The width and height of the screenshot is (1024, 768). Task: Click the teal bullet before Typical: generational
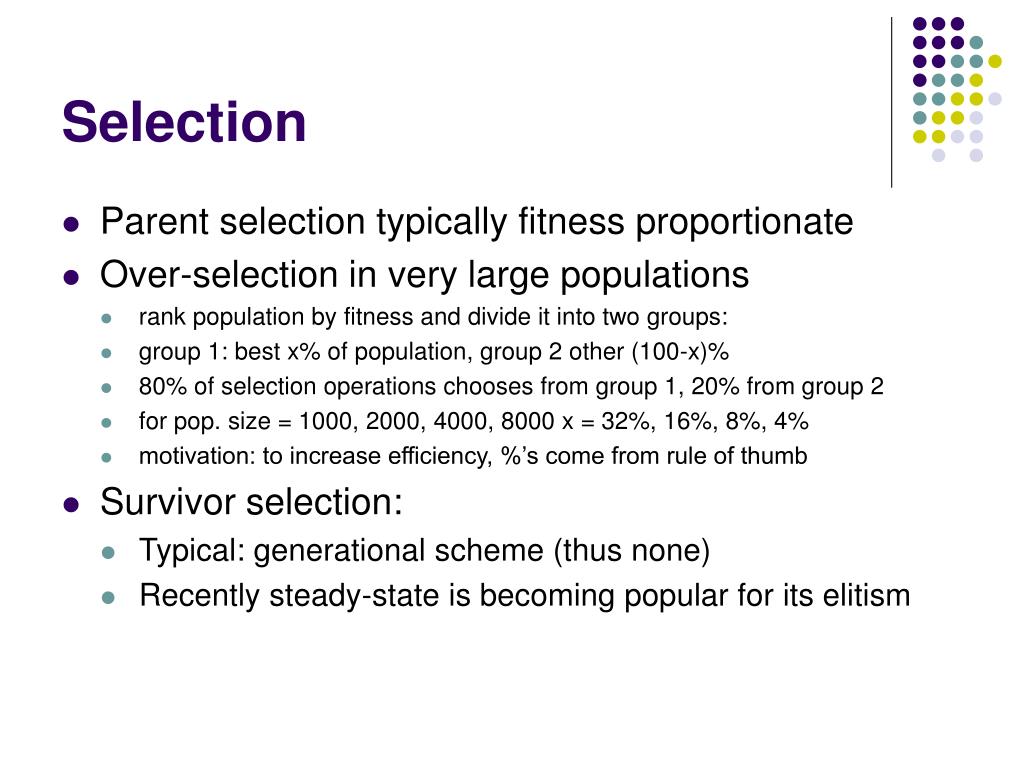(108, 553)
